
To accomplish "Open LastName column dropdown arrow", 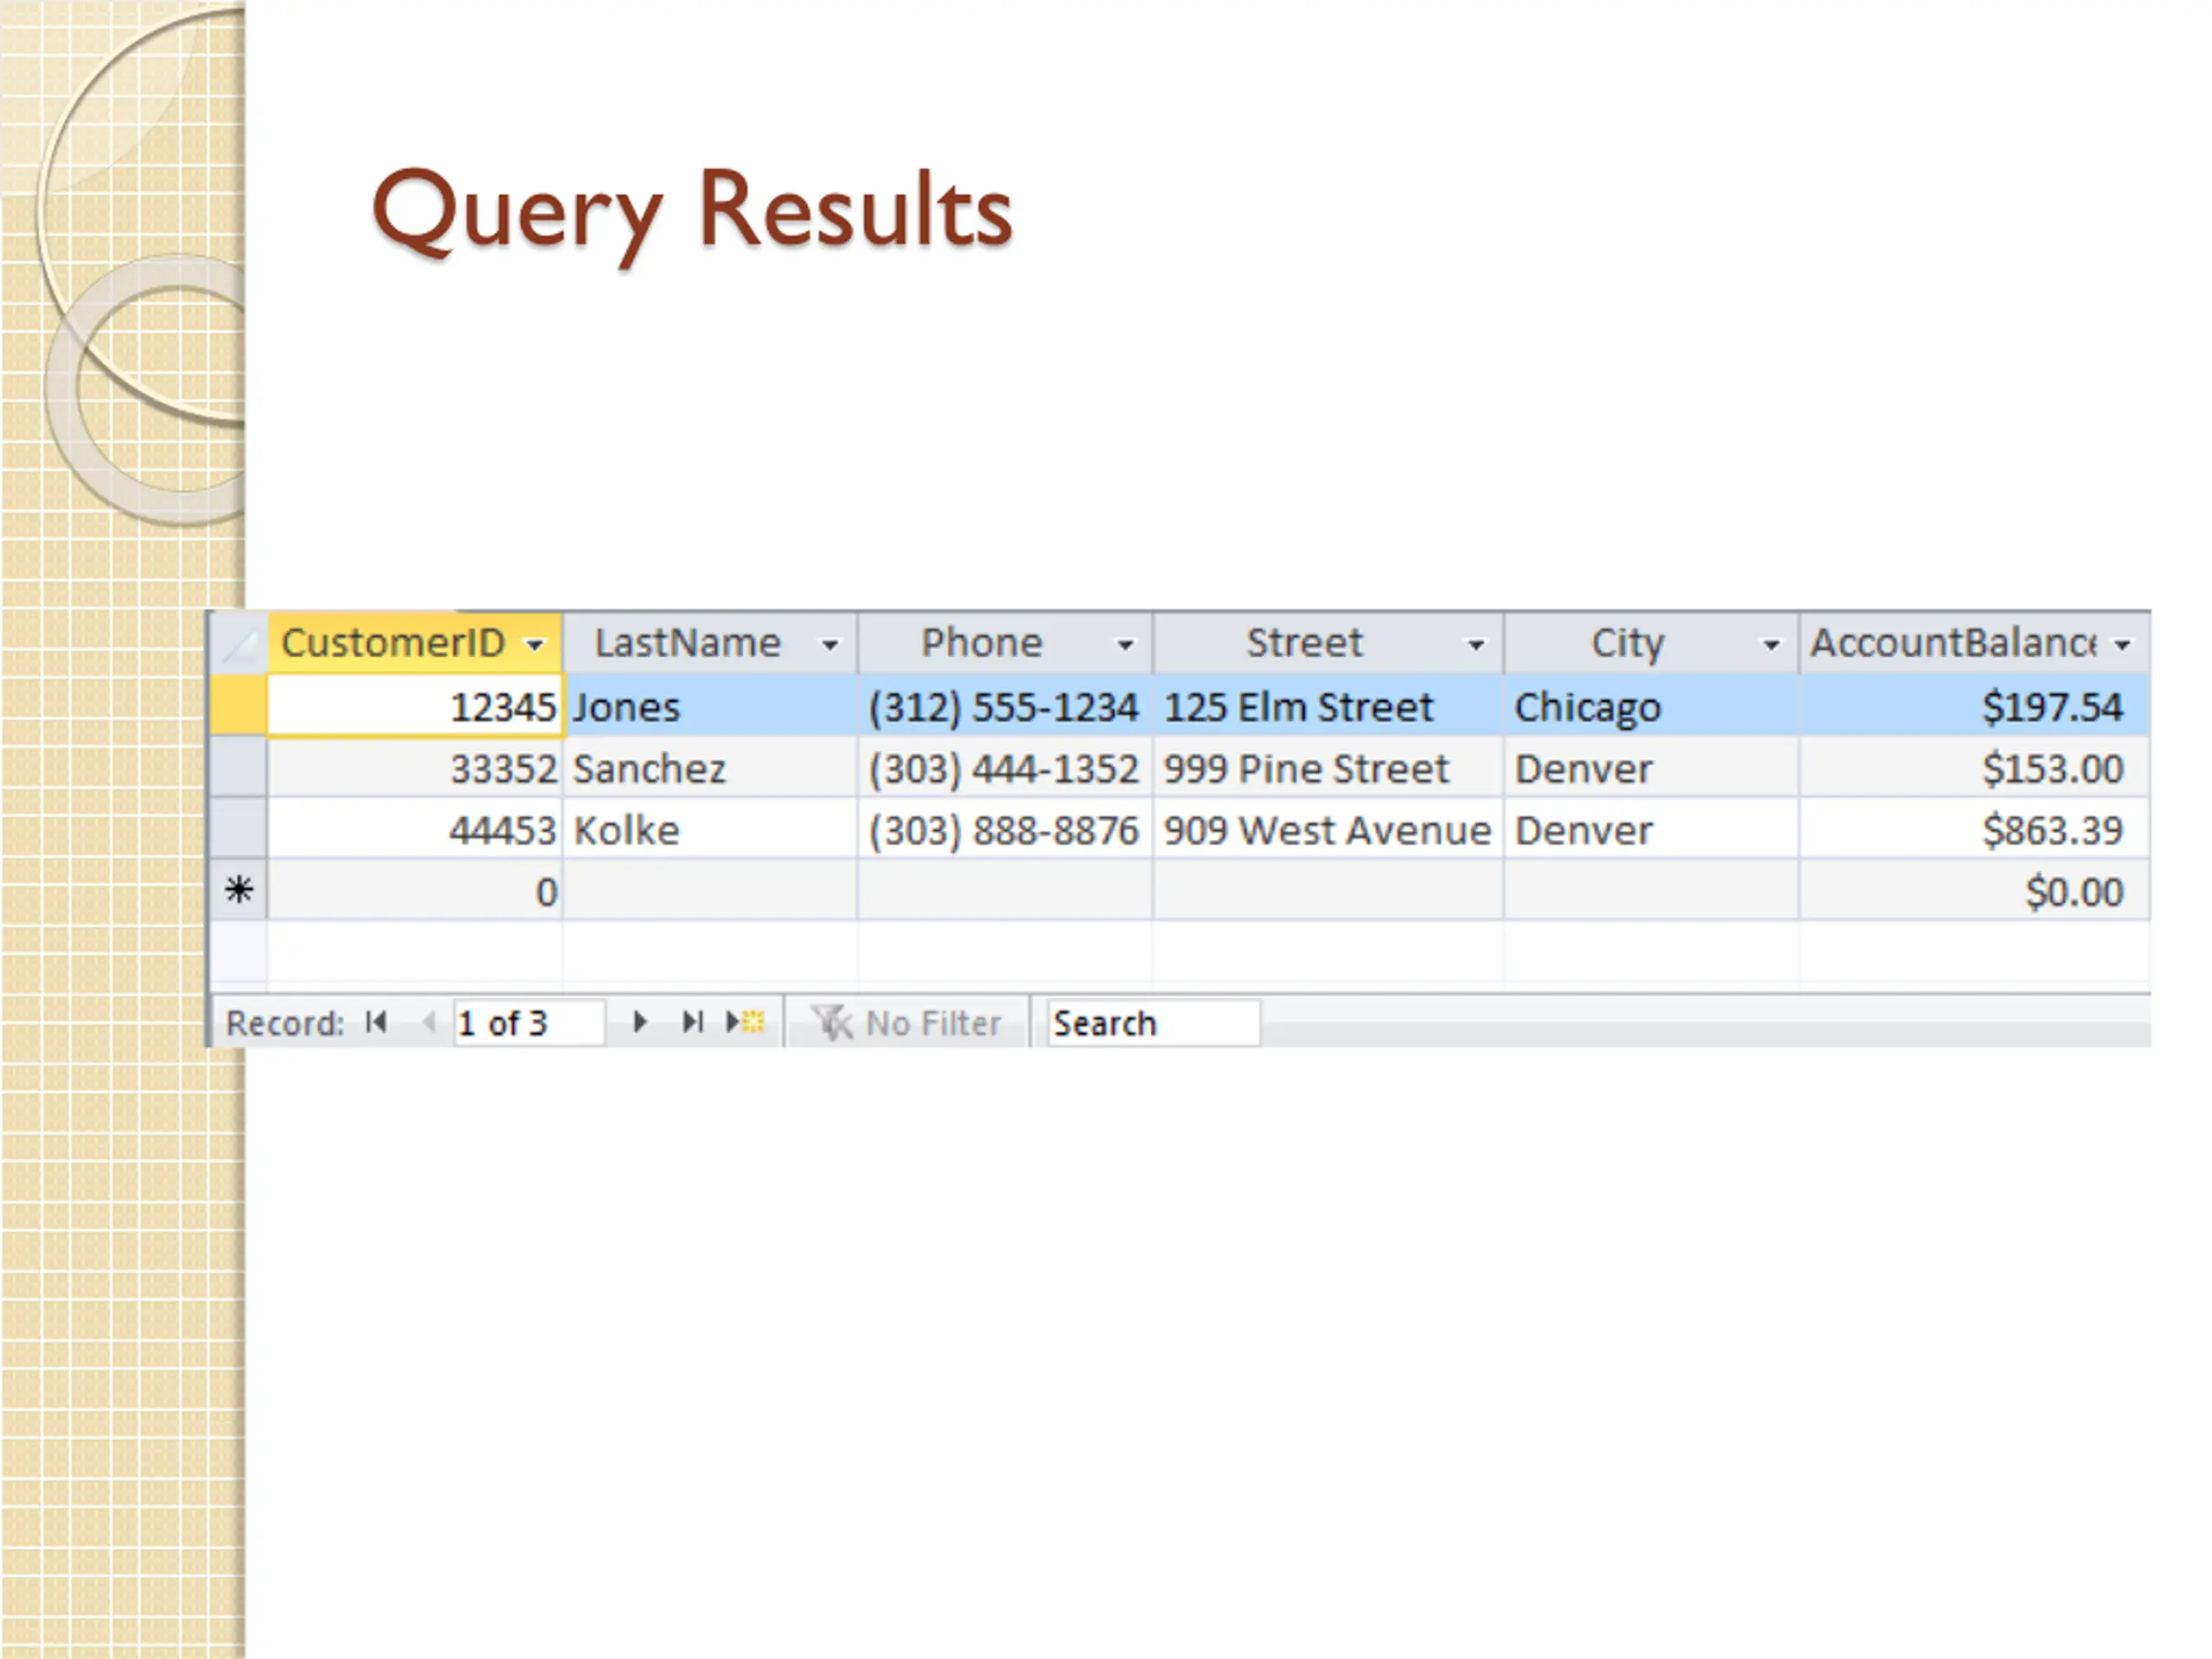I will click(830, 645).
